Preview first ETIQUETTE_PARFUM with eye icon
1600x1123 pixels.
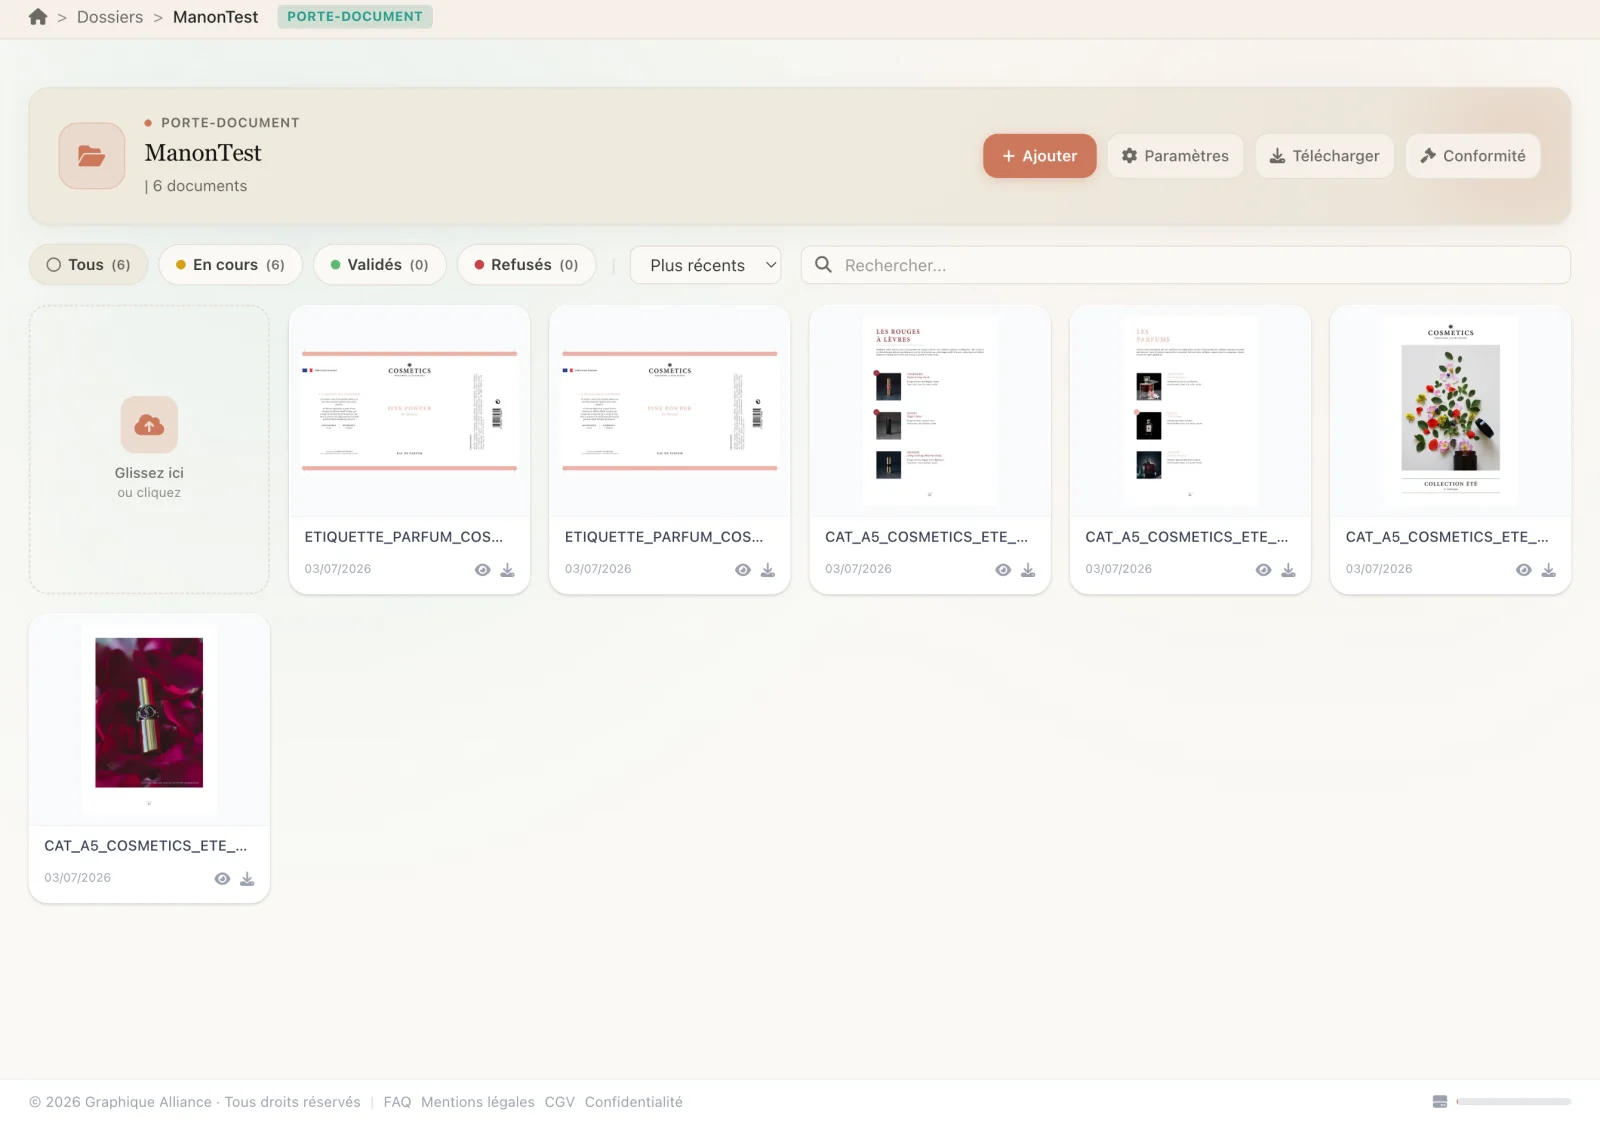pos(482,570)
